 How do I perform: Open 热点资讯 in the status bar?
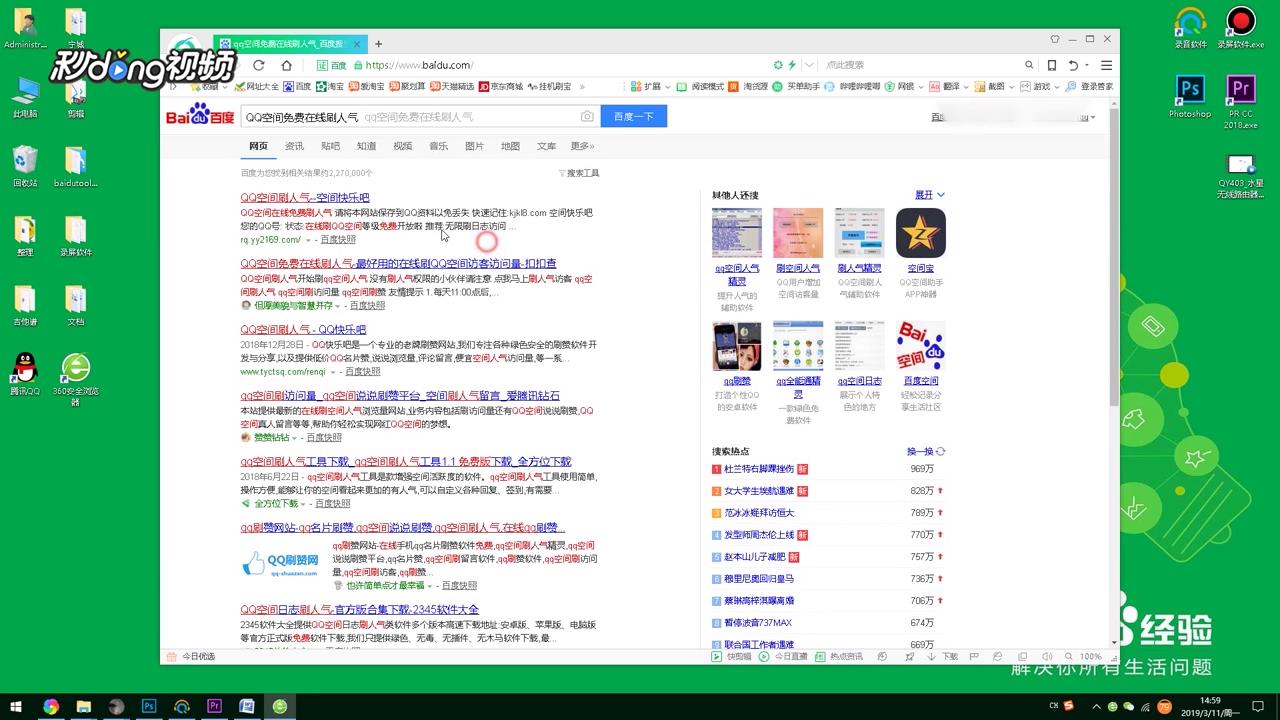[x=839, y=657]
